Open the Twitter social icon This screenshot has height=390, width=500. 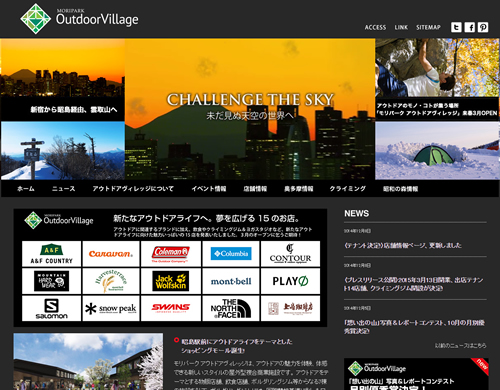(x=456, y=27)
